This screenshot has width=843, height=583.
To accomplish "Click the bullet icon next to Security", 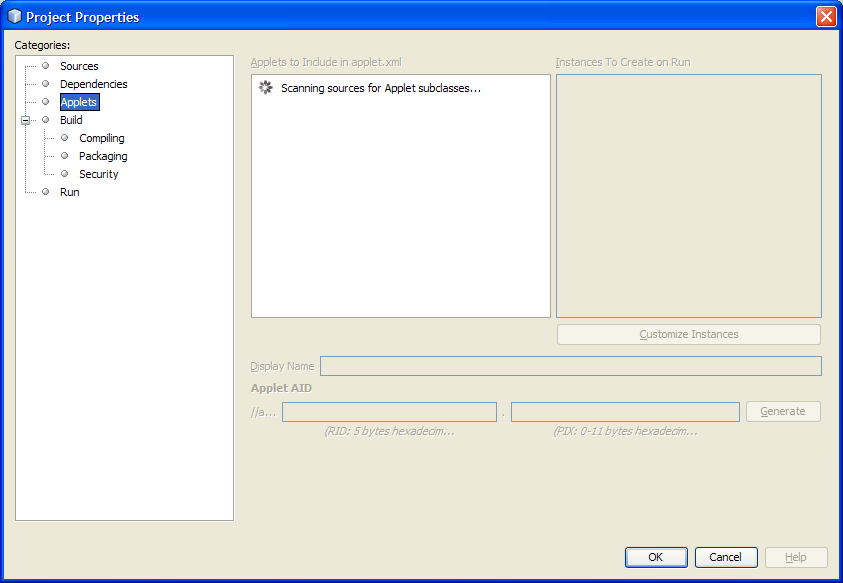I will click(65, 174).
